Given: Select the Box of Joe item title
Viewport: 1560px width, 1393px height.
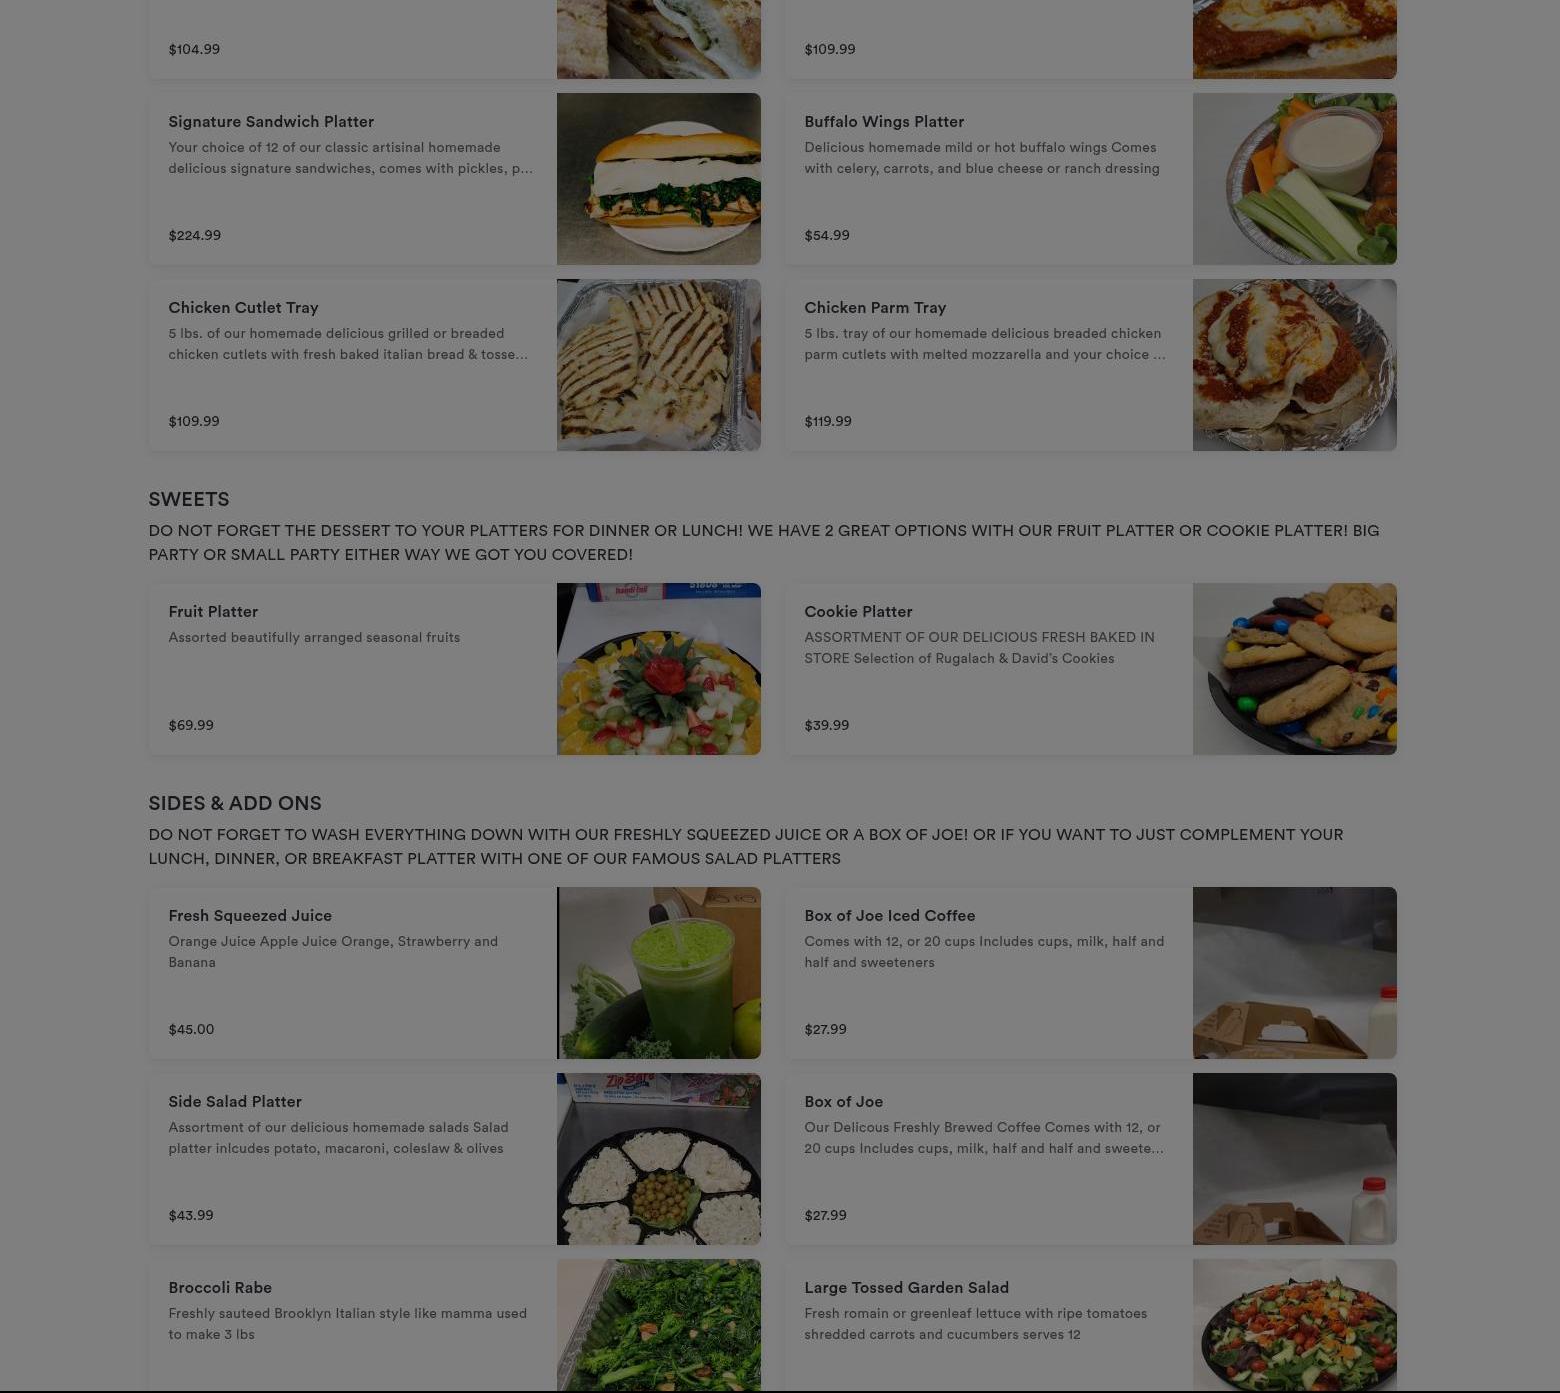Looking at the screenshot, I should 843,1102.
